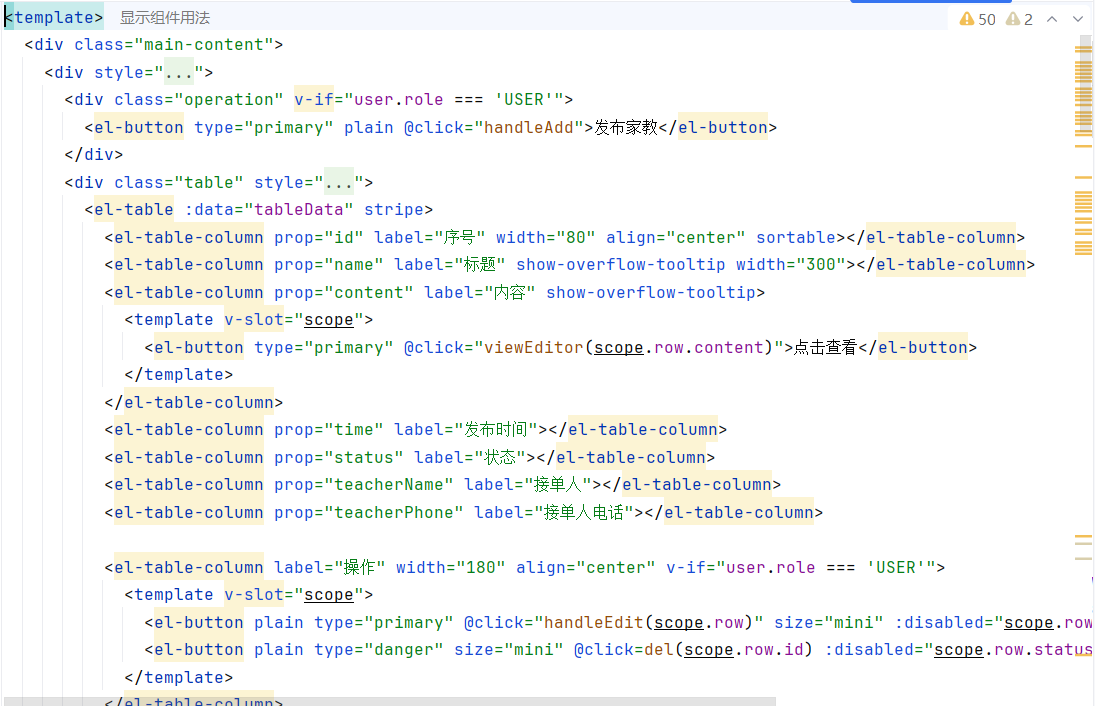This screenshot has width=1095, height=706.
Task: Click 'handleAdd' in the click handler
Action: pyautogui.click(x=529, y=128)
